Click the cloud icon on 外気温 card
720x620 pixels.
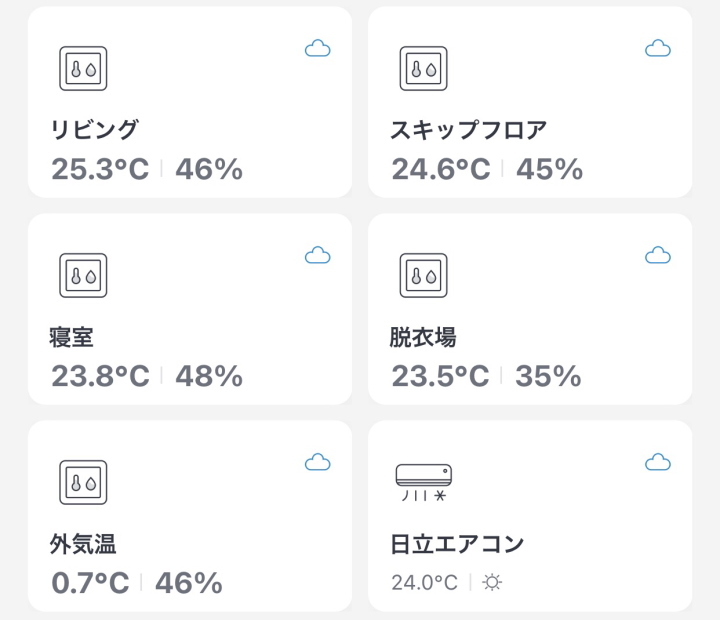click(318, 462)
